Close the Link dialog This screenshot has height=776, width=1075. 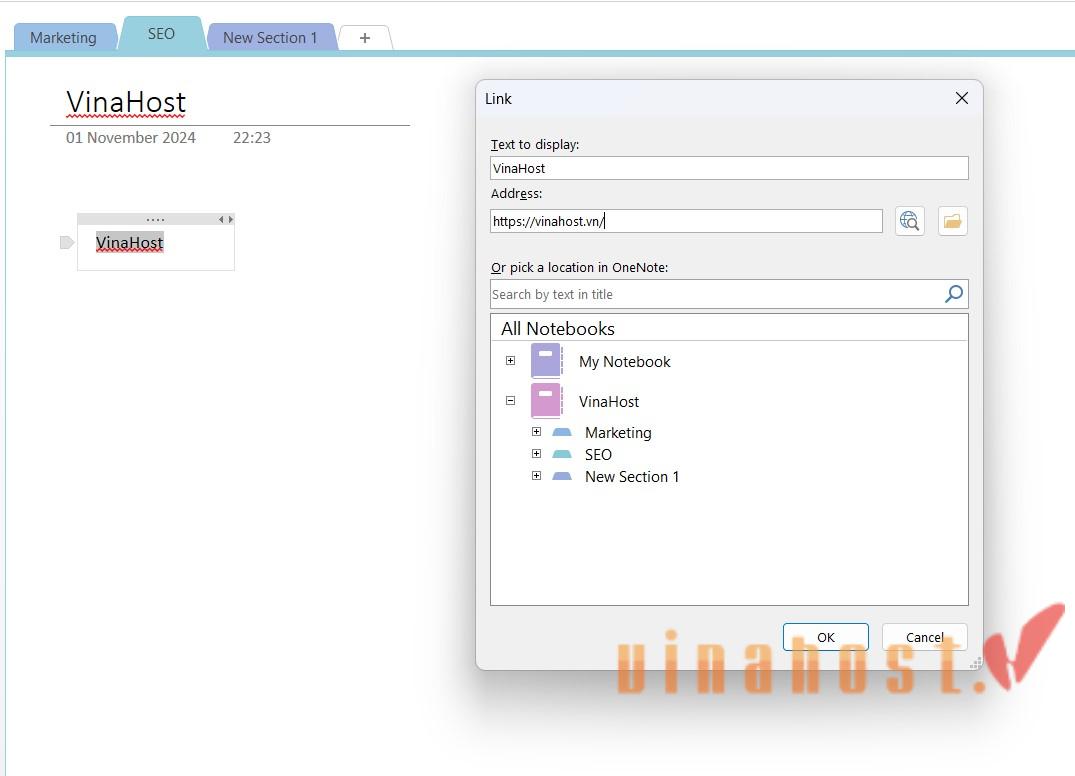tap(962, 99)
